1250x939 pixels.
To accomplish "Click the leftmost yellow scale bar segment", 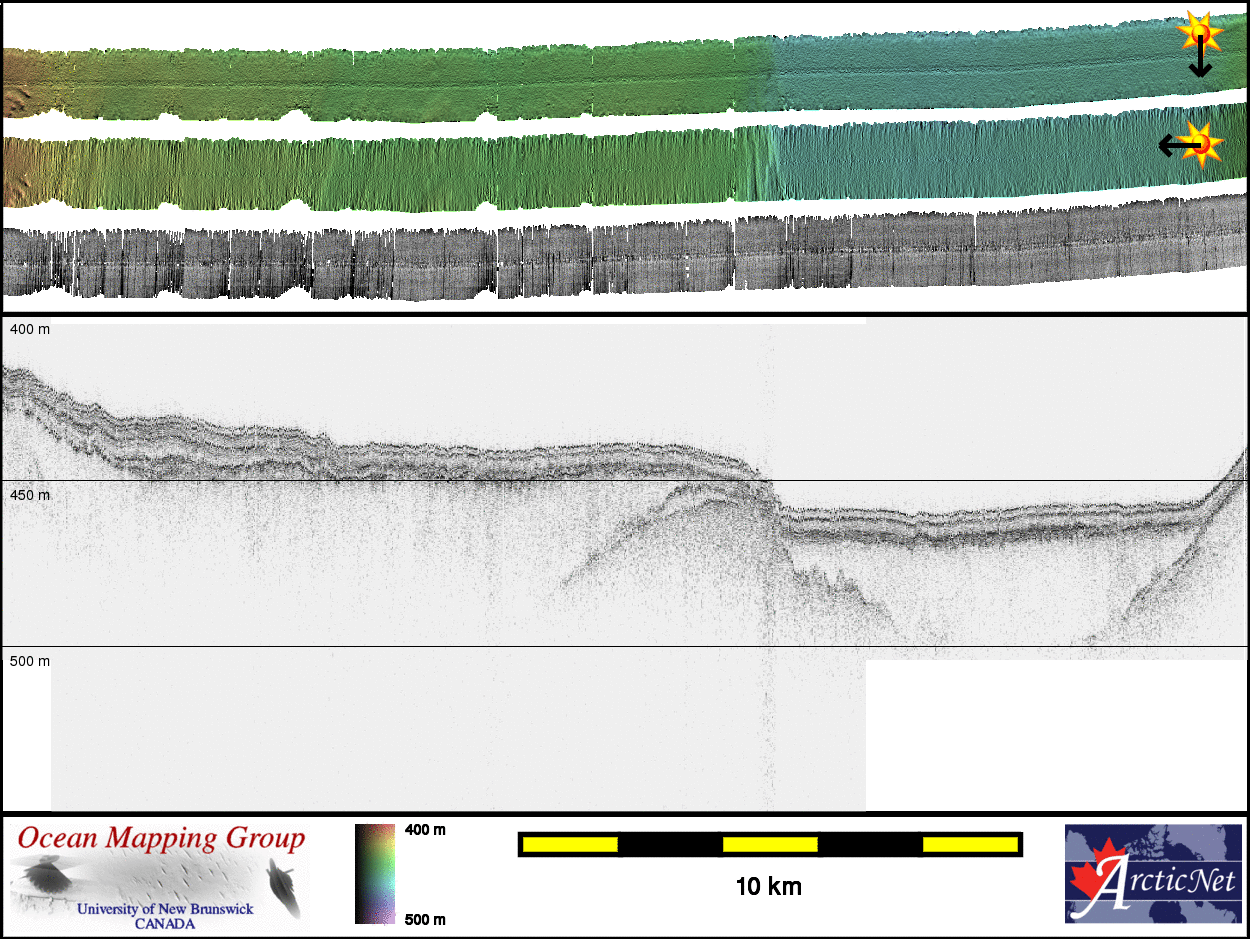I will [570, 845].
